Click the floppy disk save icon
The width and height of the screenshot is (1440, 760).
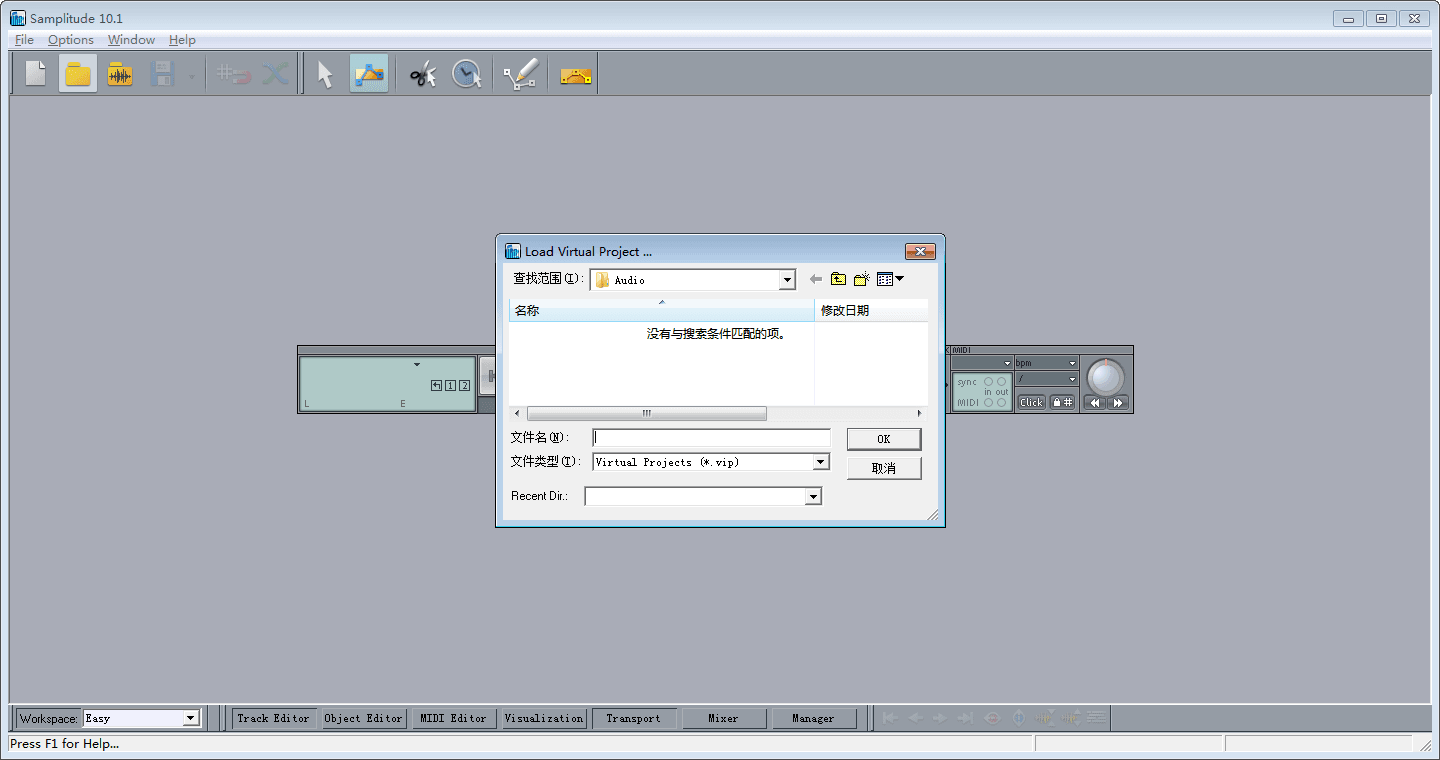click(162, 74)
